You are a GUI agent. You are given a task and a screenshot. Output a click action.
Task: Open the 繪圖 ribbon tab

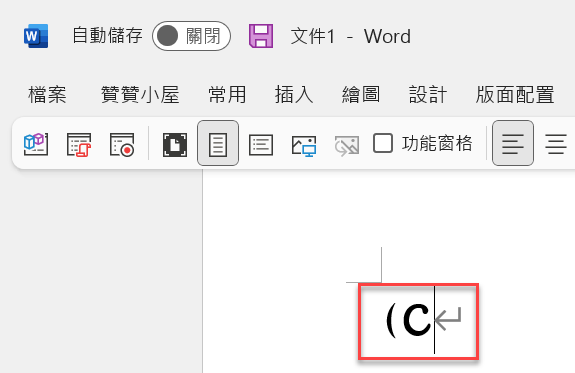tap(361, 95)
